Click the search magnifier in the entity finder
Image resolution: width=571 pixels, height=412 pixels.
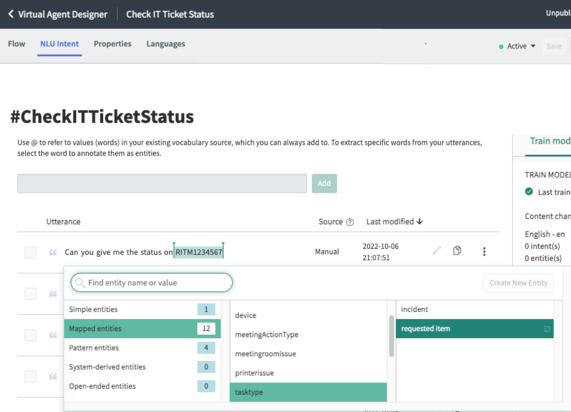click(x=80, y=283)
